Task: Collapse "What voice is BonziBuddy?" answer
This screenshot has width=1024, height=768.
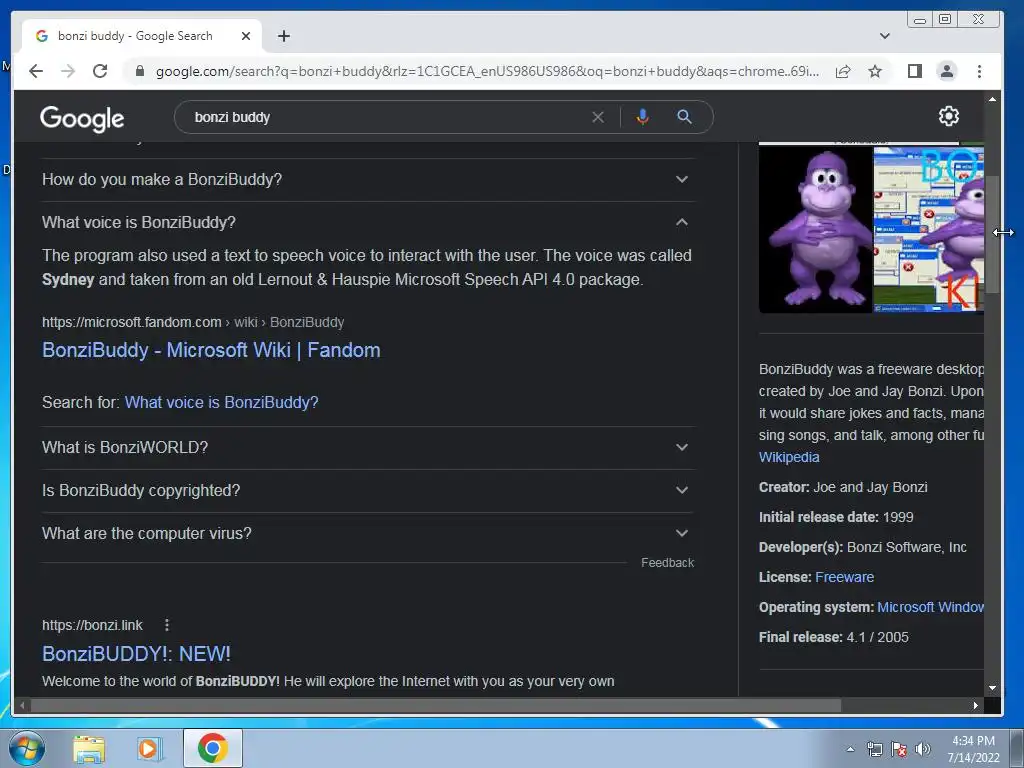Action: 367,222
